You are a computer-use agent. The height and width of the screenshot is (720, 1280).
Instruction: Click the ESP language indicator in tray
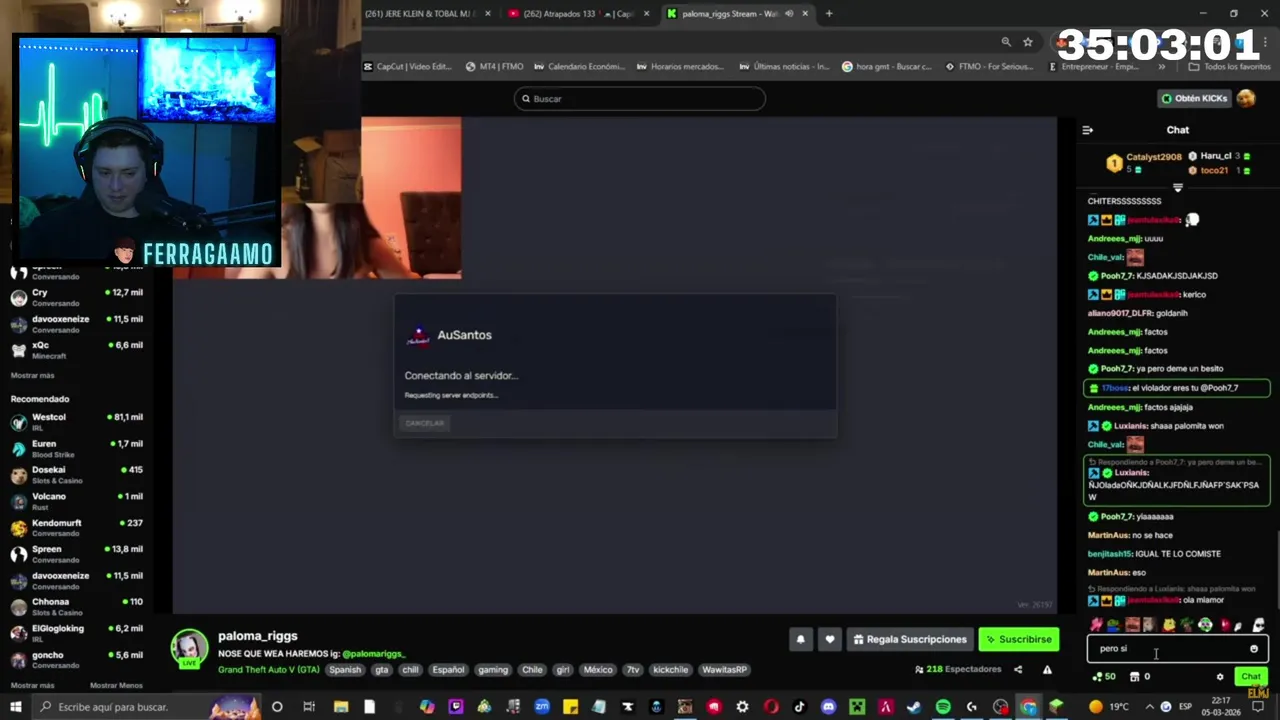(x=1185, y=707)
